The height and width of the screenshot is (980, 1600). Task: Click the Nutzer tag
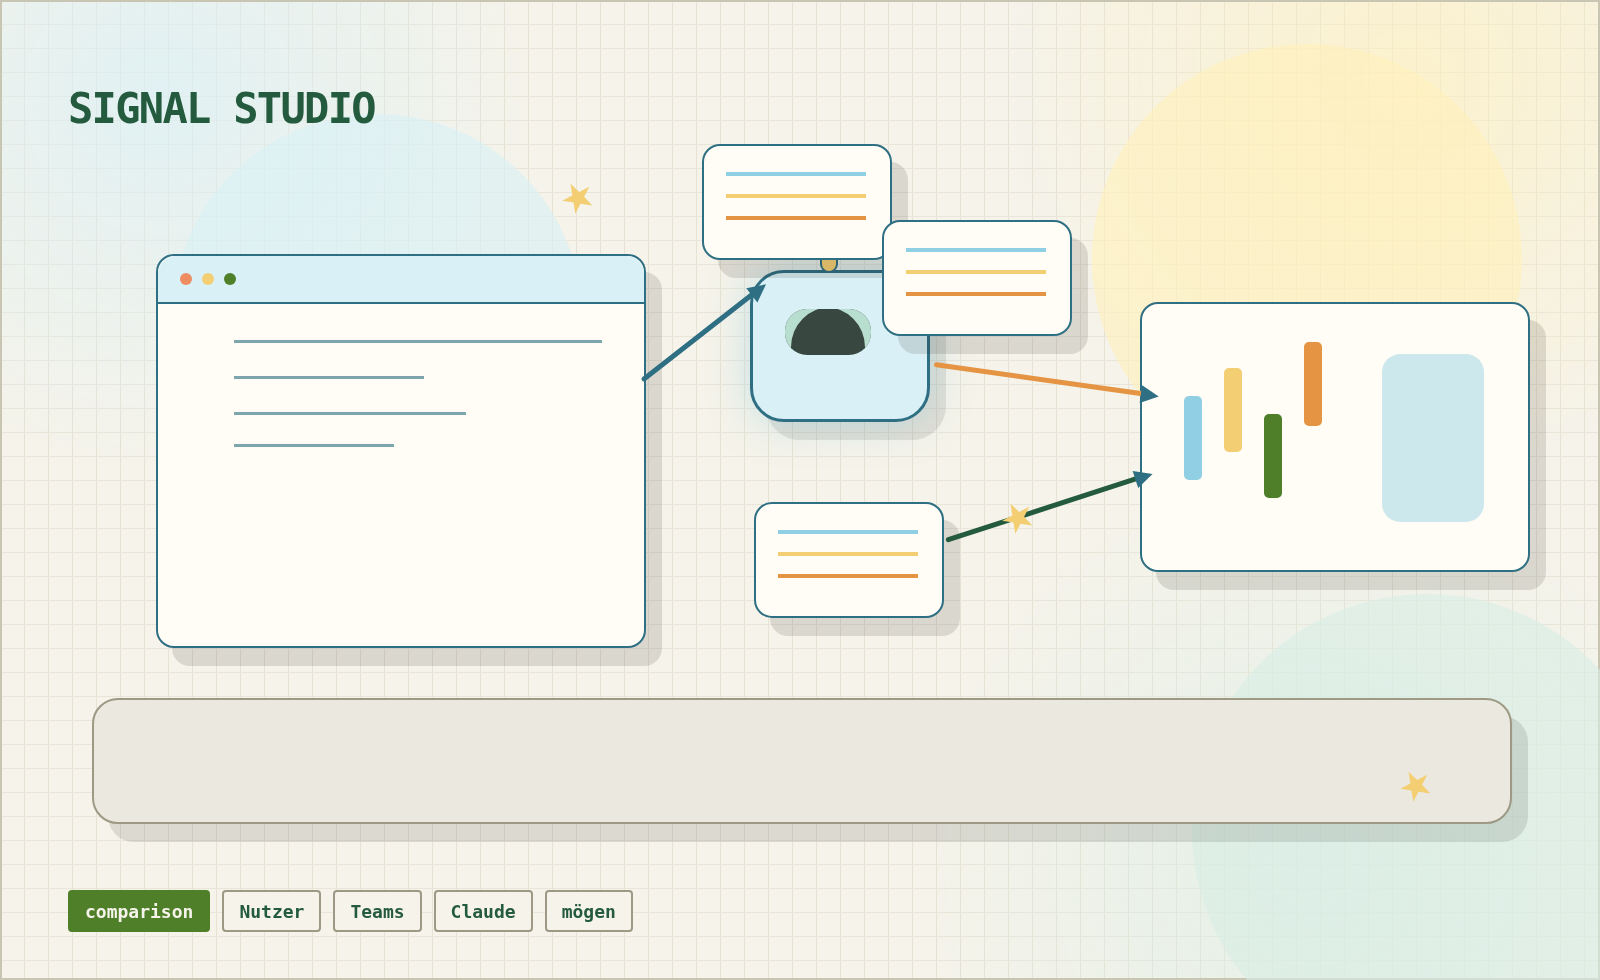point(271,911)
